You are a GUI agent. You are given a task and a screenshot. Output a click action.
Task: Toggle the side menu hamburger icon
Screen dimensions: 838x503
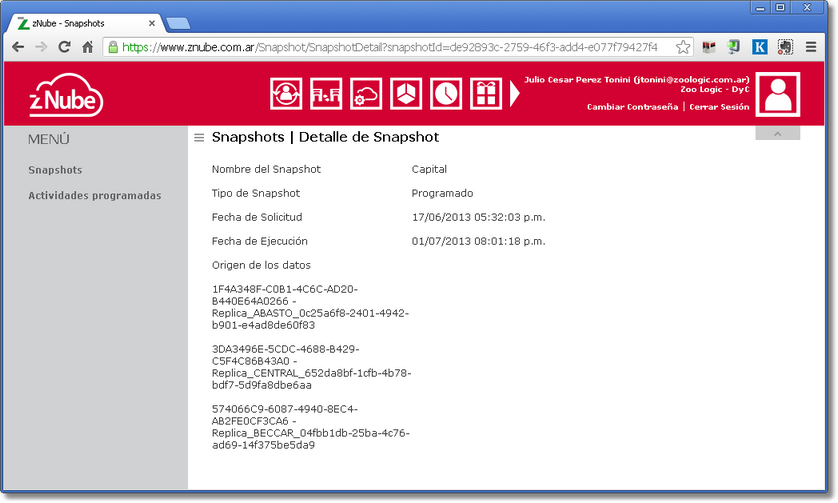click(199, 138)
